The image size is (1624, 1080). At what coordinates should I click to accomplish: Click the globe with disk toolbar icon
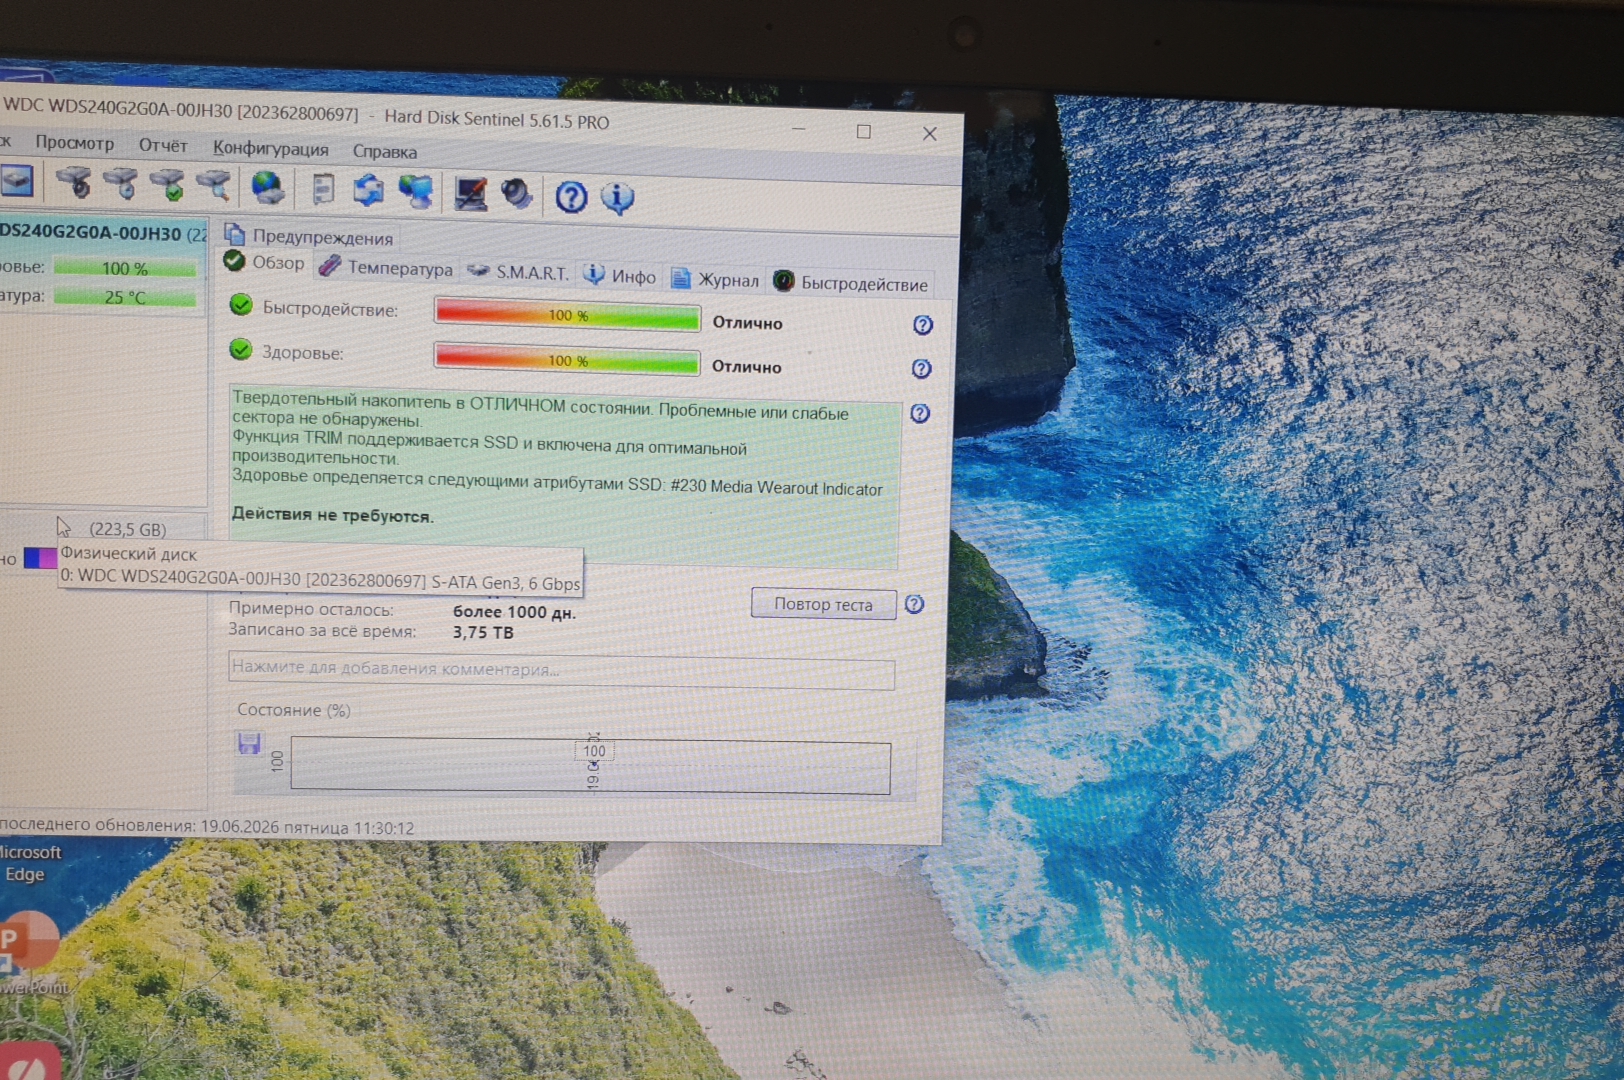(268, 188)
